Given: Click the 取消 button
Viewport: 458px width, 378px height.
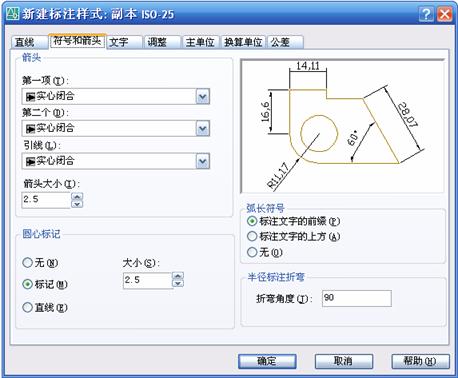Looking at the screenshot, I should [x=344, y=361].
